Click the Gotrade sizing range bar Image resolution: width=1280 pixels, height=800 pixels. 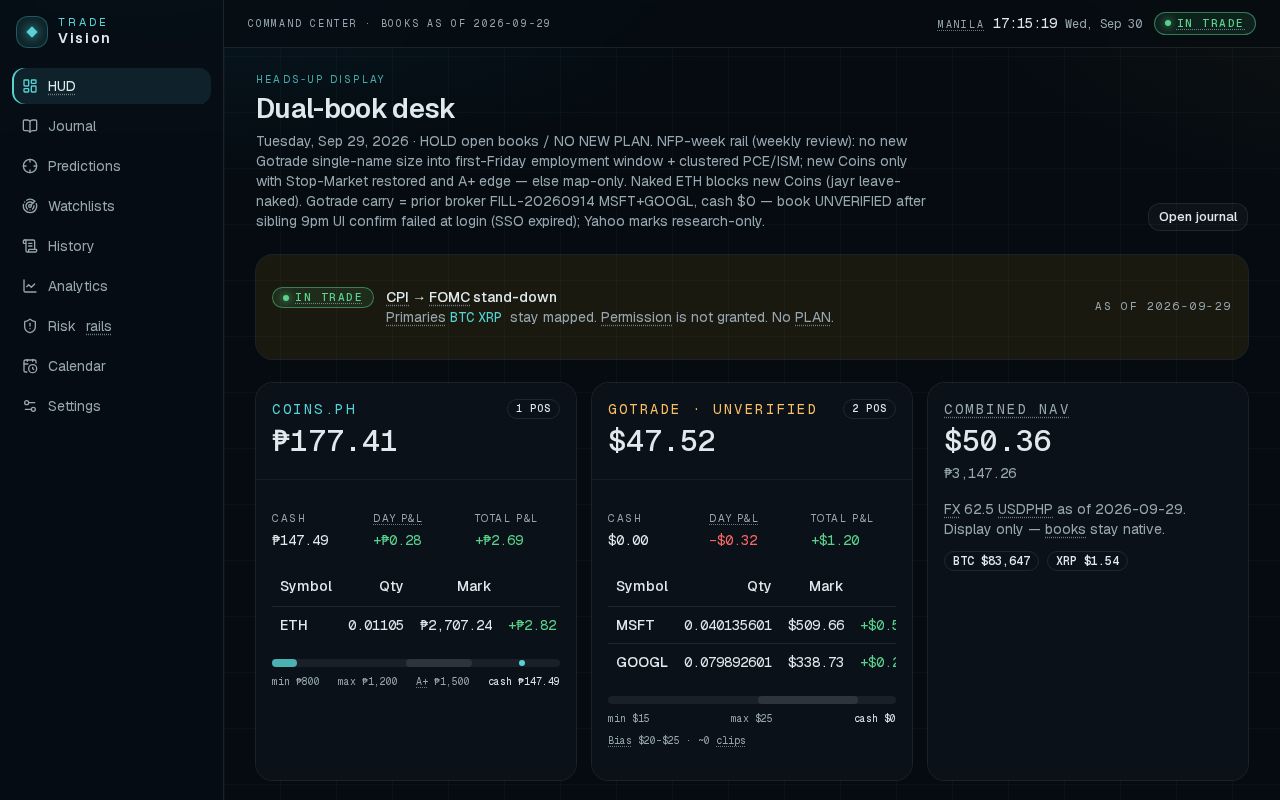tap(752, 700)
